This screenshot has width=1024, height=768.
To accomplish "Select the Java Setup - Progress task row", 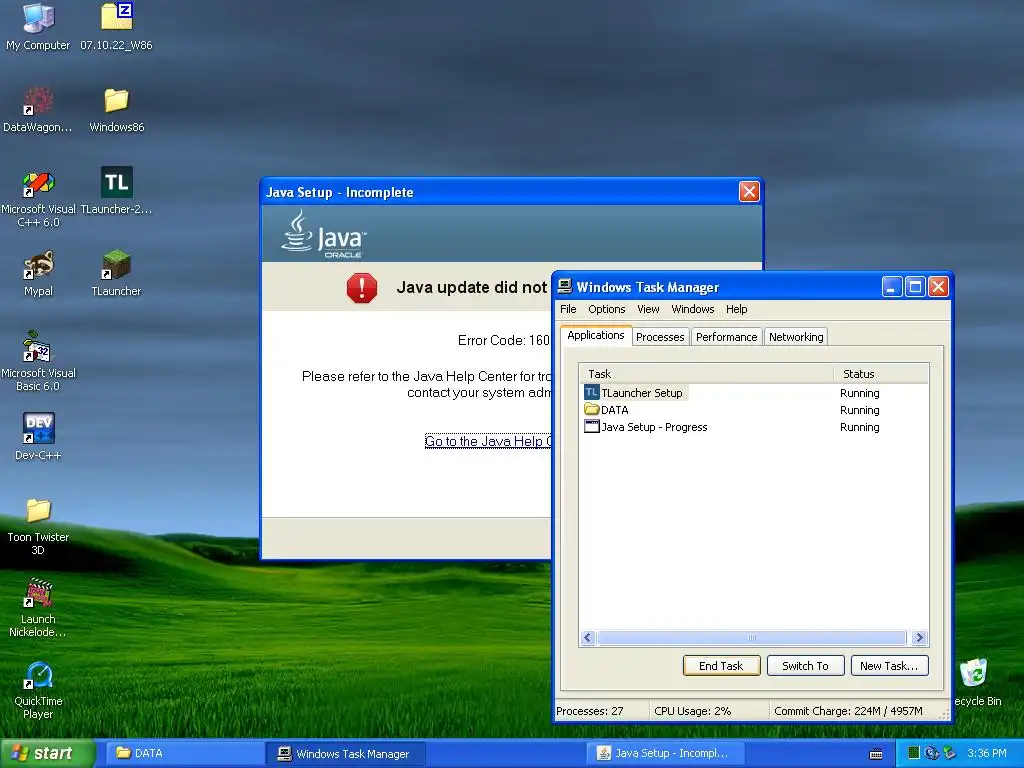I will tap(754, 426).
